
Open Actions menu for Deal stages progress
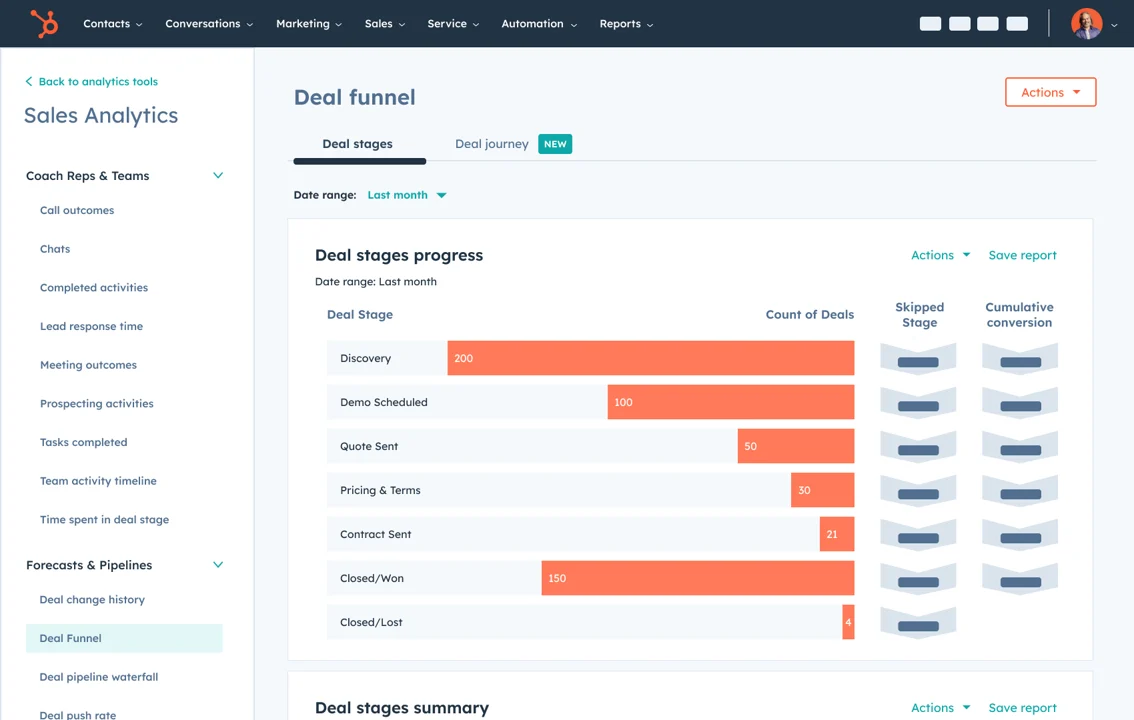pos(940,255)
